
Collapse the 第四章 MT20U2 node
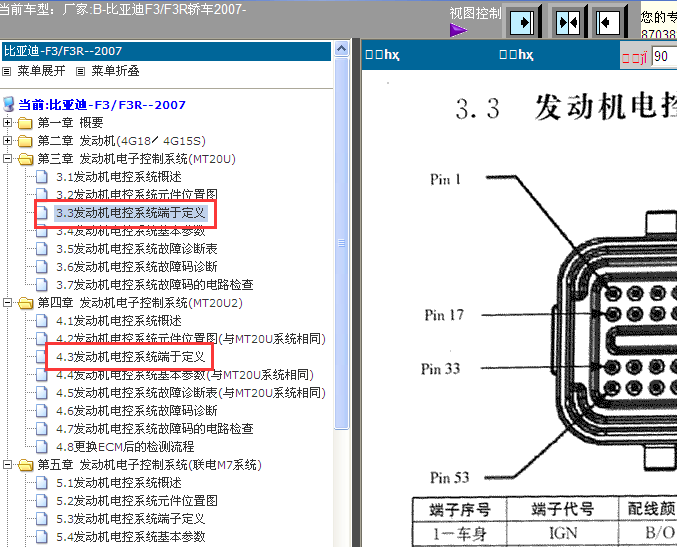point(7,303)
